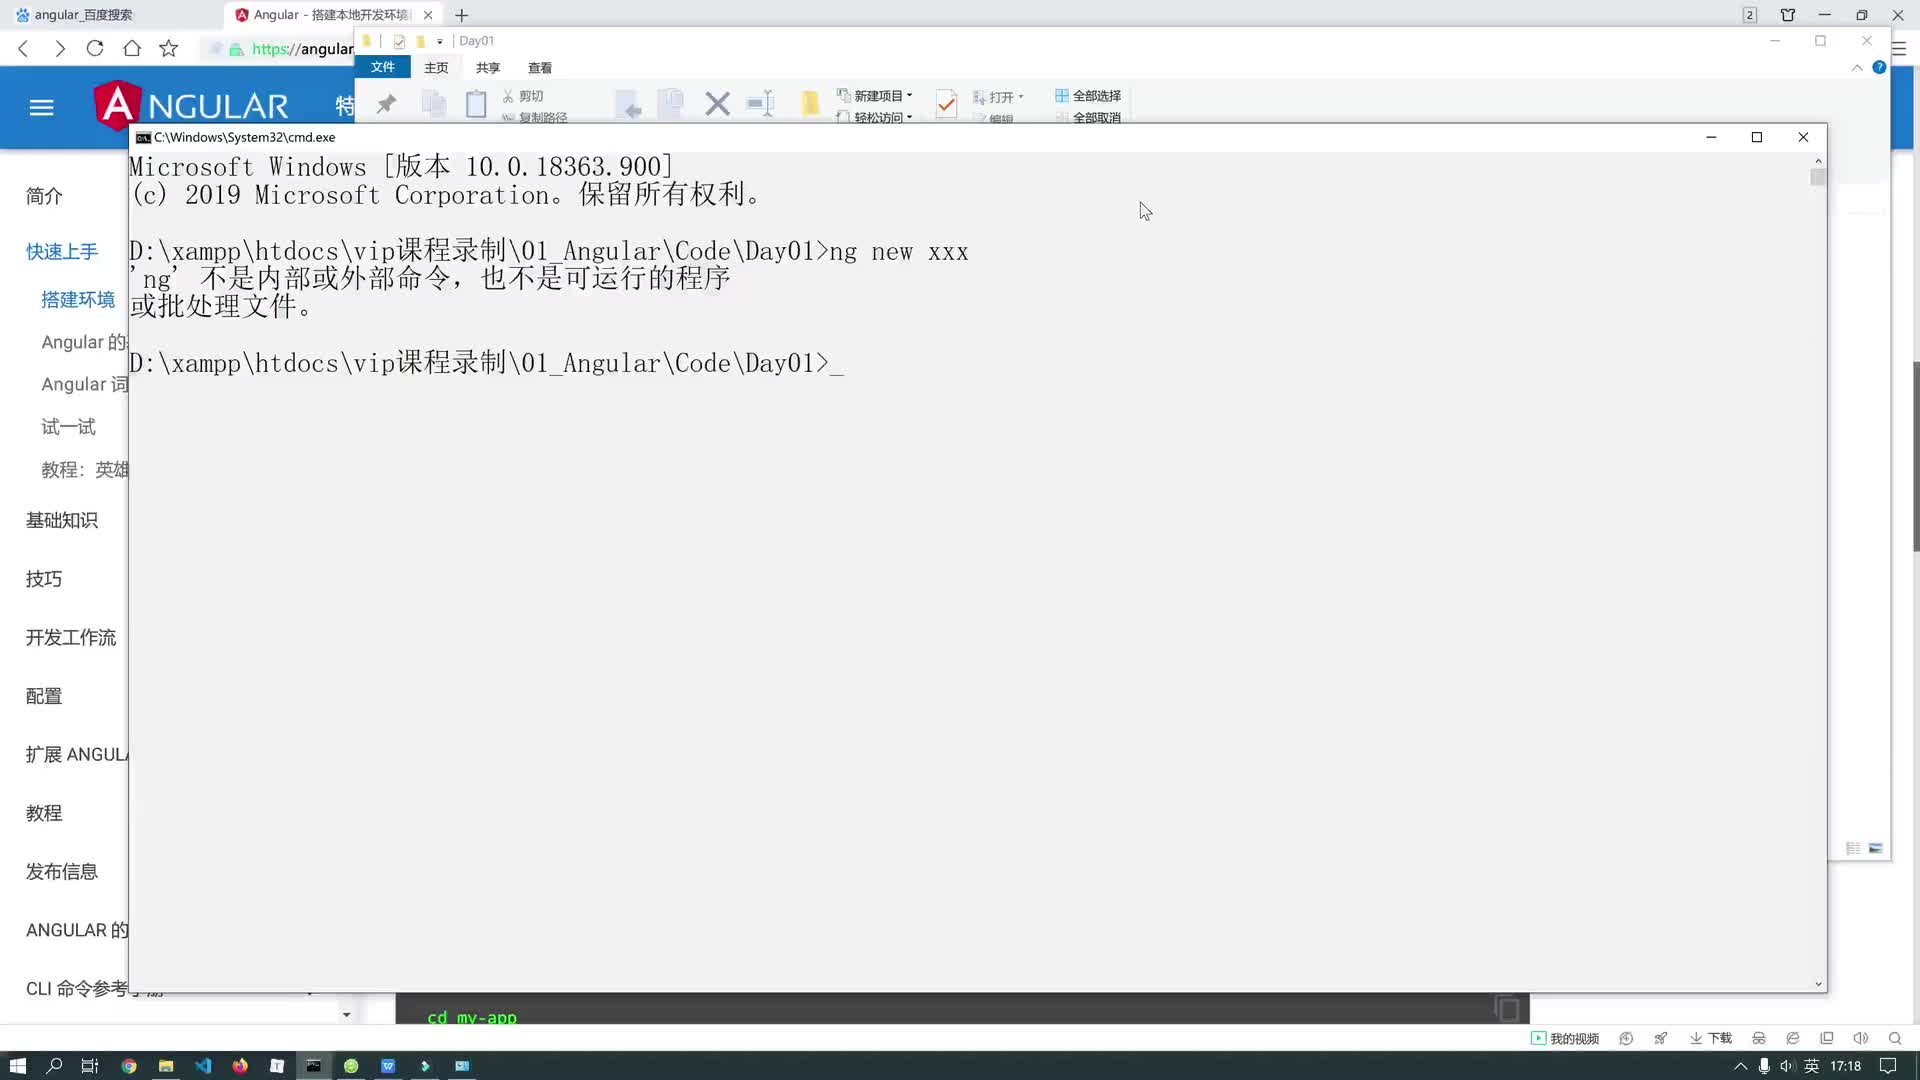The image size is (1920, 1080).
Task: Open Explorer quick access toolbar dropdown
Action: 440,41
